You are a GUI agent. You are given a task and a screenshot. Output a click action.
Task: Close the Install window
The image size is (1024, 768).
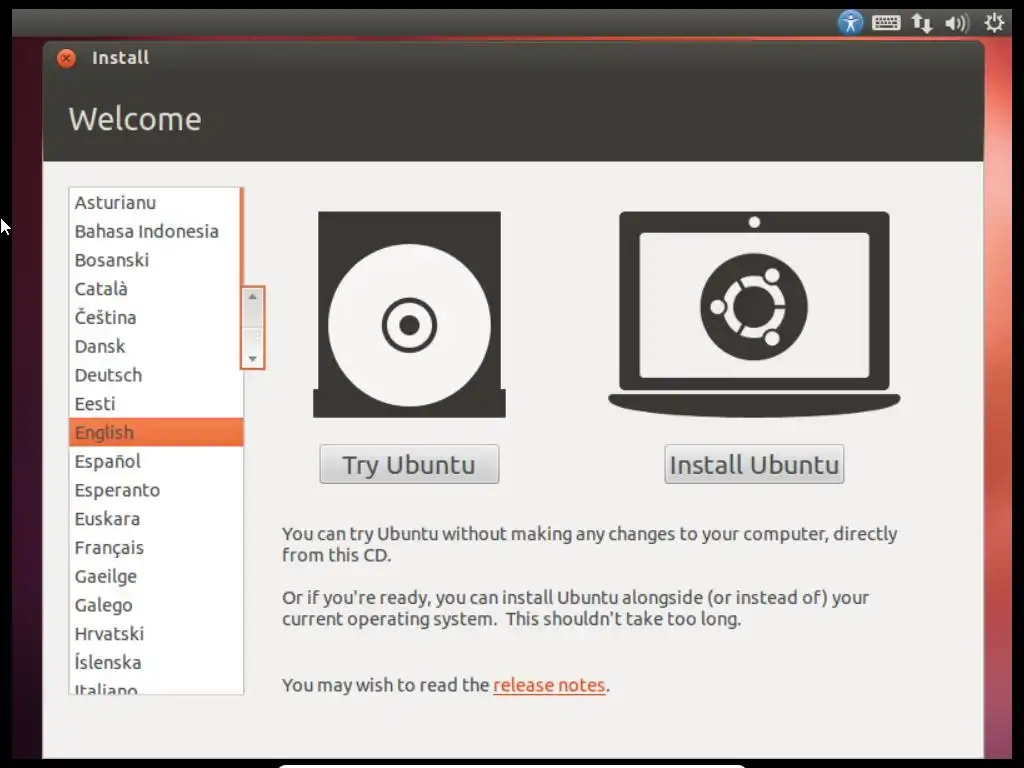pos(66,58)
